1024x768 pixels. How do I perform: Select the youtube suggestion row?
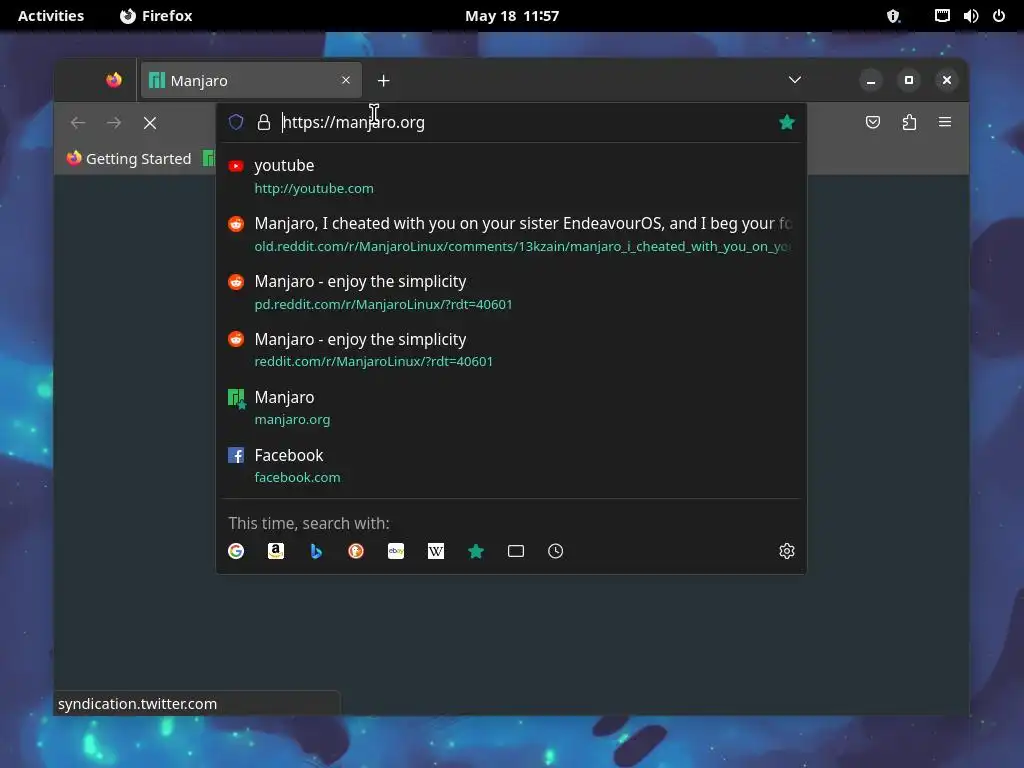click(x=511, y=176)
